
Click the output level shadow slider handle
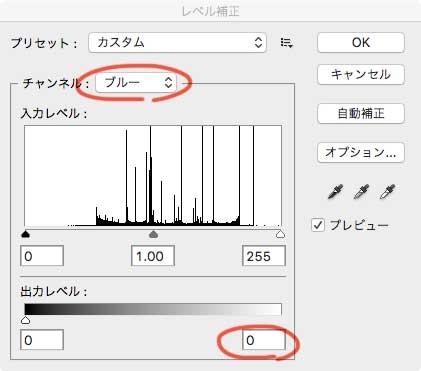point(25,320)
